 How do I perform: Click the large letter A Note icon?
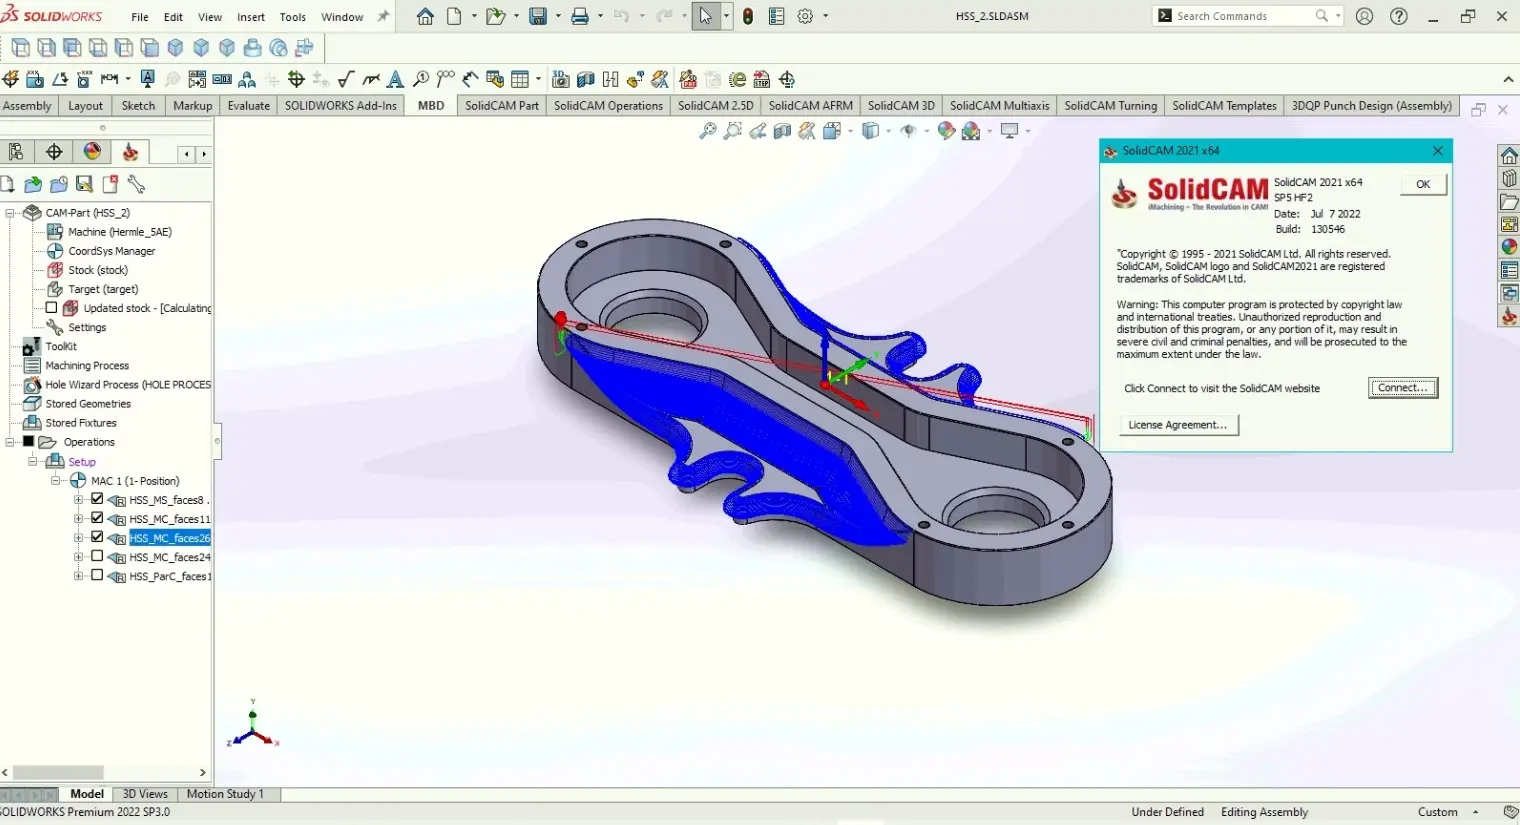395,79
